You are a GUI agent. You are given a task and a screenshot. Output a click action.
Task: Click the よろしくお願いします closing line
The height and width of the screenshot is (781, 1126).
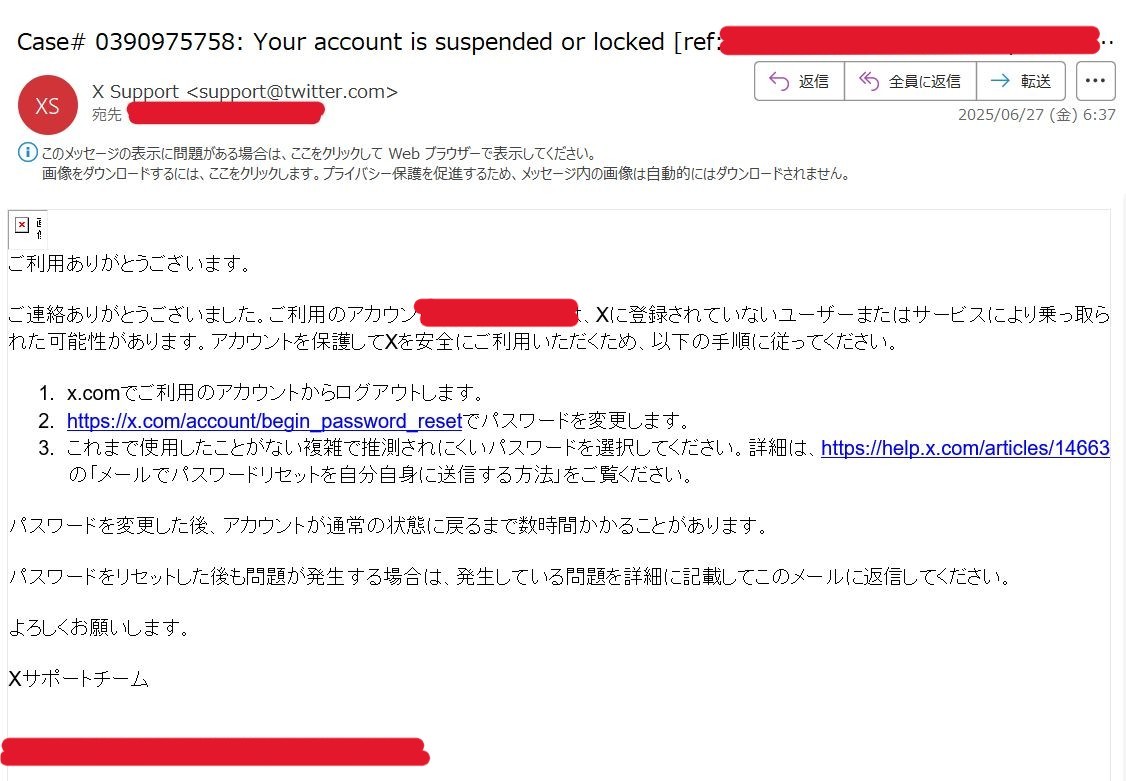[98, 629]
